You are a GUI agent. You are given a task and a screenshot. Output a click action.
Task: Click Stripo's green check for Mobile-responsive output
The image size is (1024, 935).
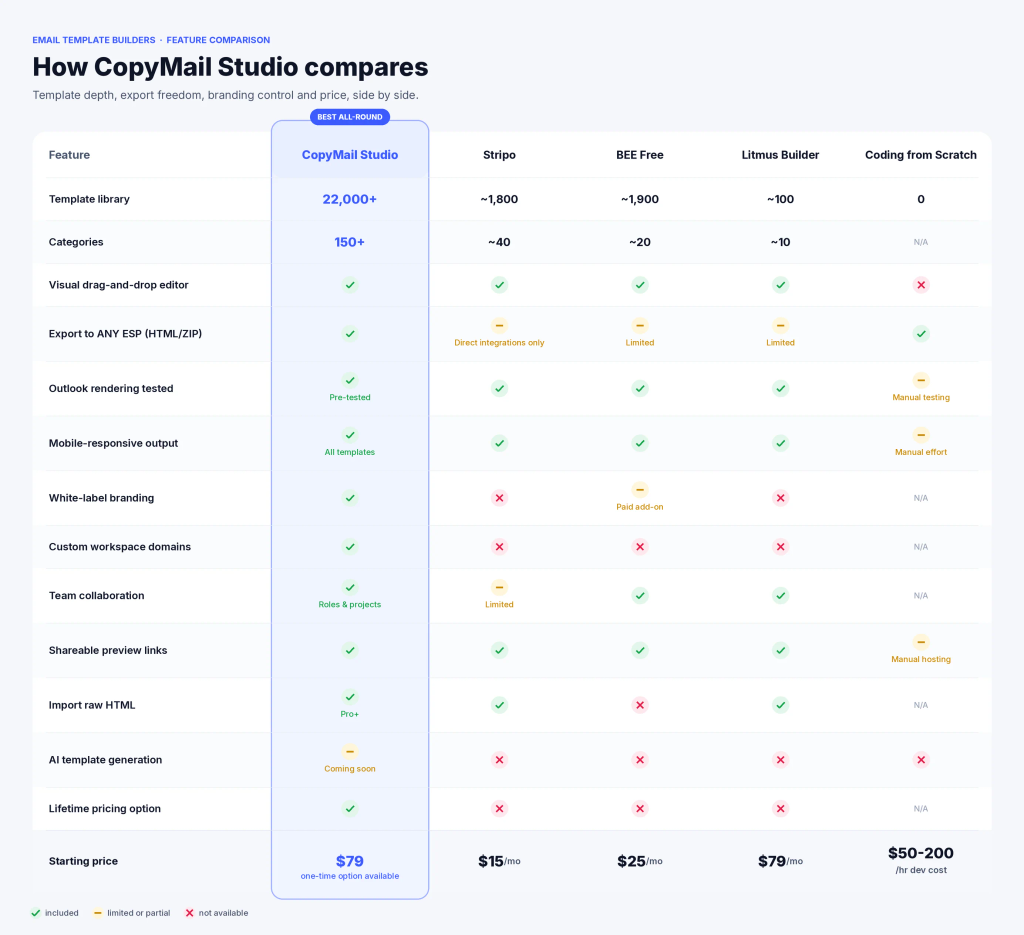coord(499,443)
